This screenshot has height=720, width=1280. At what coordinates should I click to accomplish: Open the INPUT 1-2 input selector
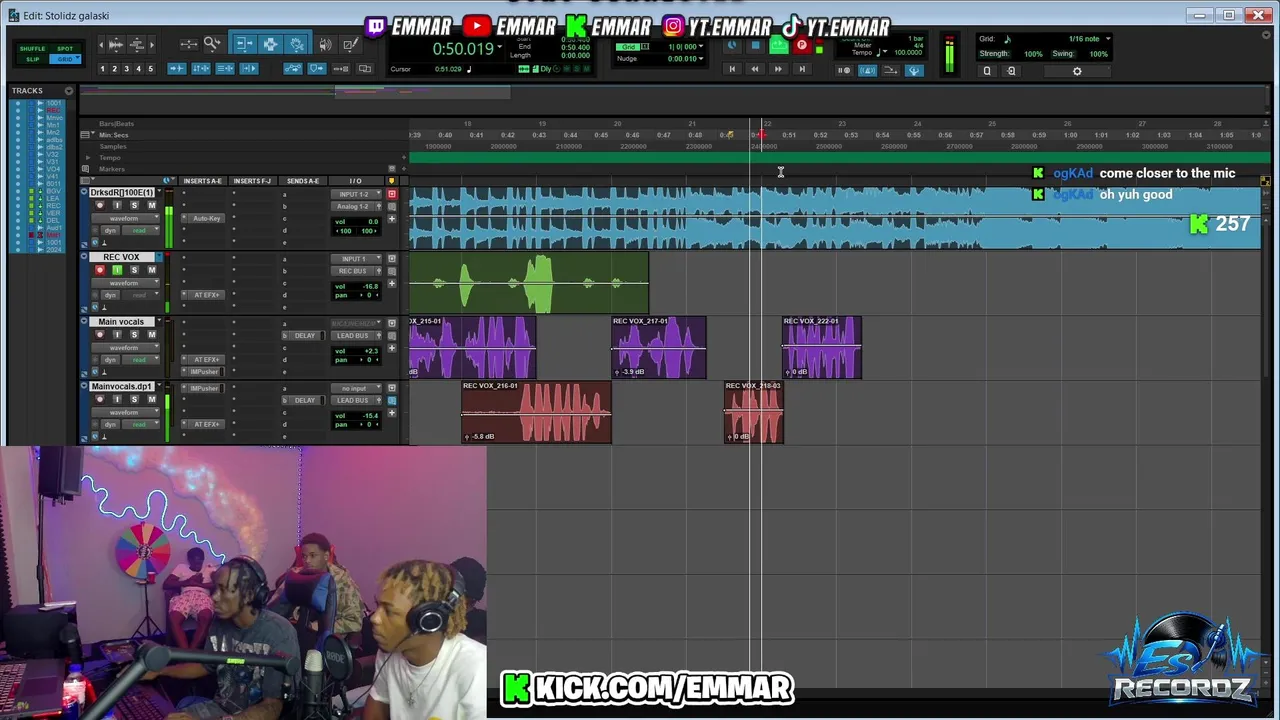point(356,194)
